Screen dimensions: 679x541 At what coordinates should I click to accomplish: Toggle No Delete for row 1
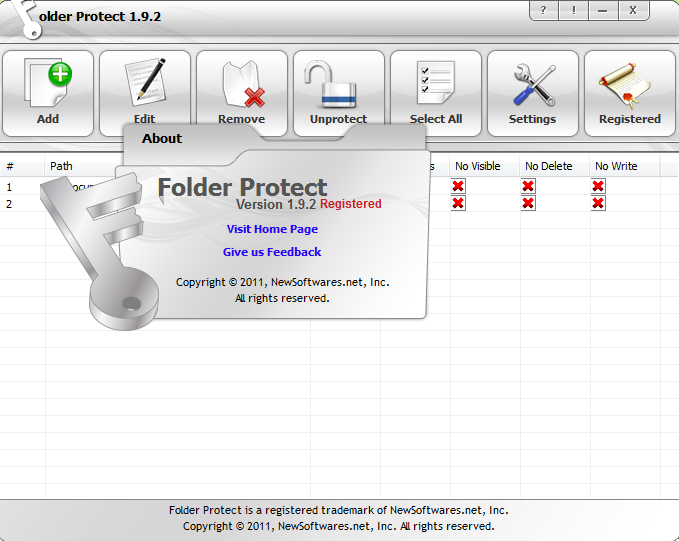tap(528, 186)
